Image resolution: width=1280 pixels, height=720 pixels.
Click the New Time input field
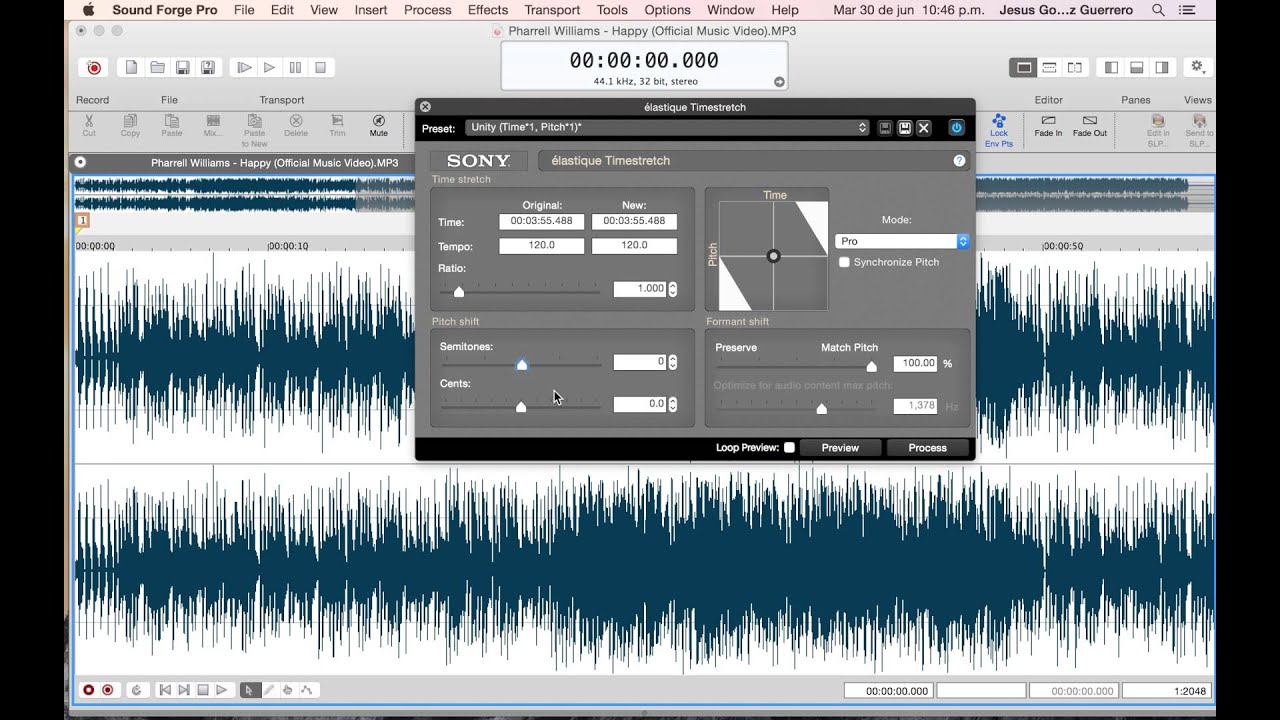point(634,221)
